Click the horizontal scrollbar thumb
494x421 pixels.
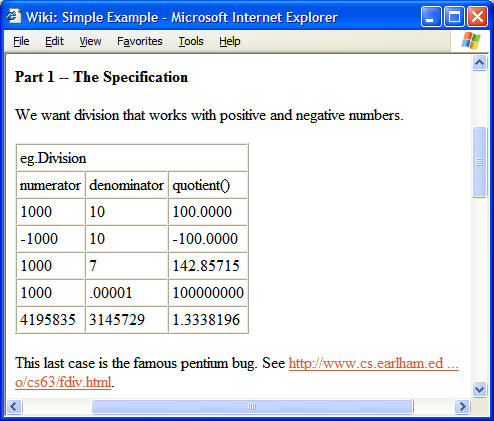tap(252, 406)
